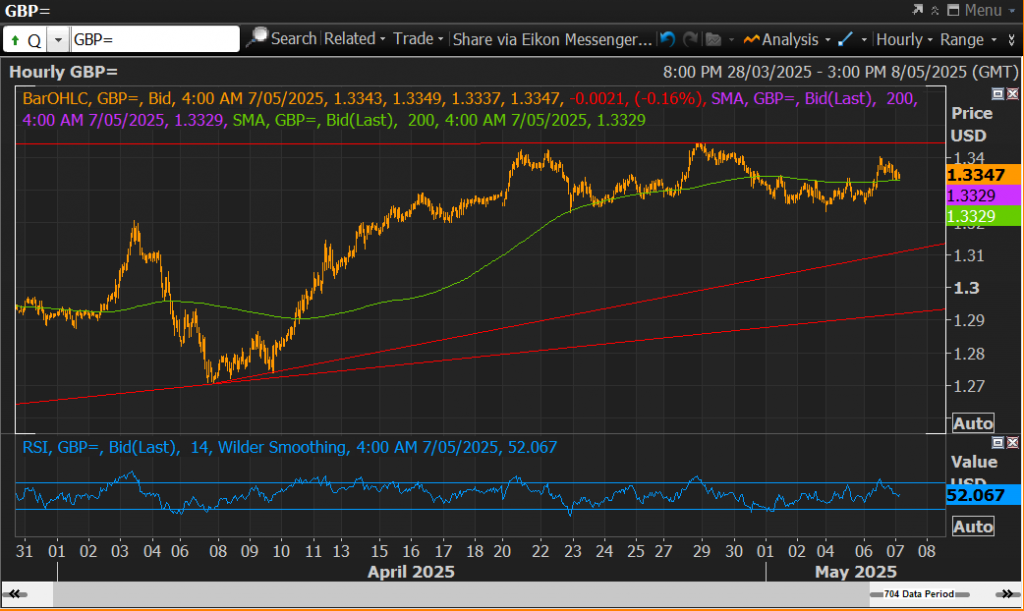Viewport: 1024px width, 611px height.
Task: Click the 29 date tick on time axis
Action: pos(701,551)
